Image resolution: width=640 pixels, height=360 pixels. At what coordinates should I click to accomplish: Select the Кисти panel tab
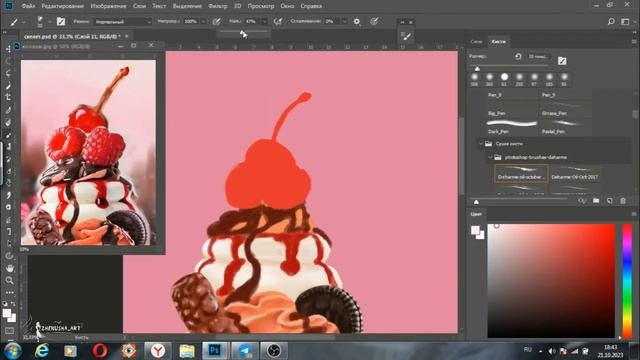[498, 42]
